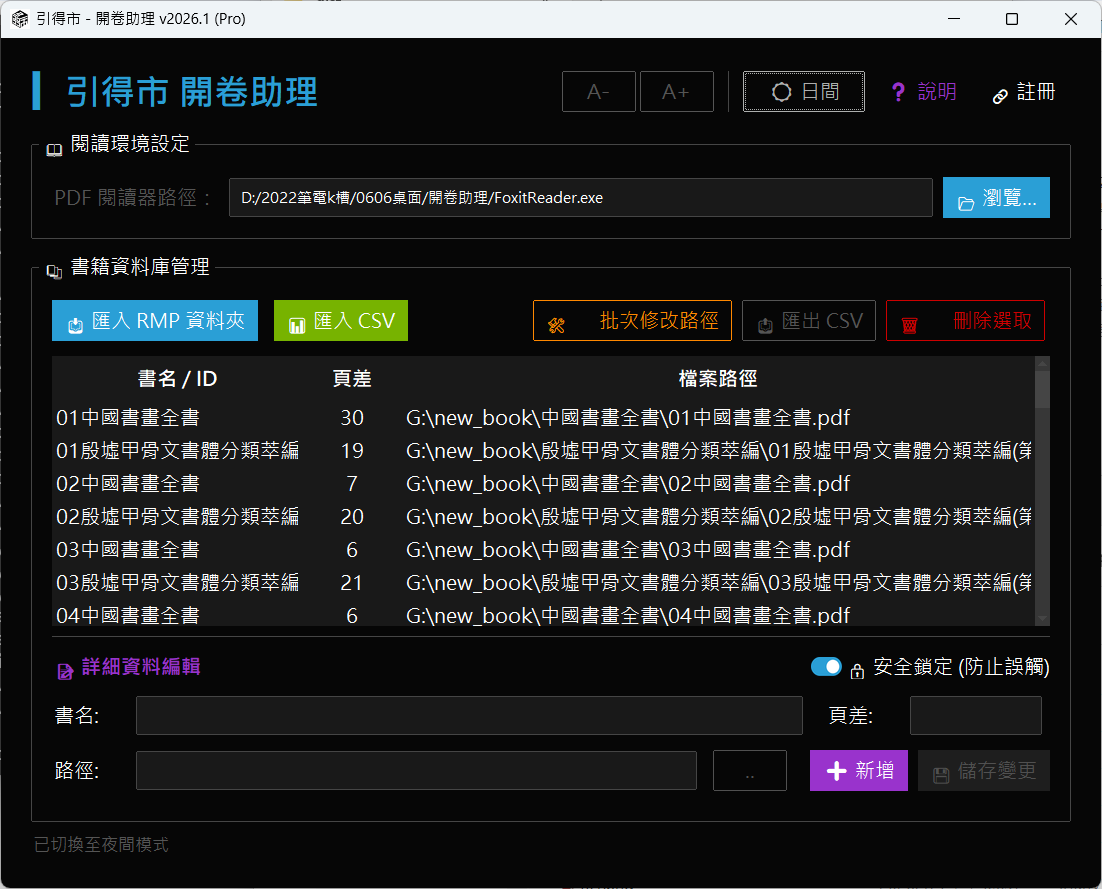Open 批次修改路徑 batch path tool
The image size is (1102, 889).
tap(632, 321)
